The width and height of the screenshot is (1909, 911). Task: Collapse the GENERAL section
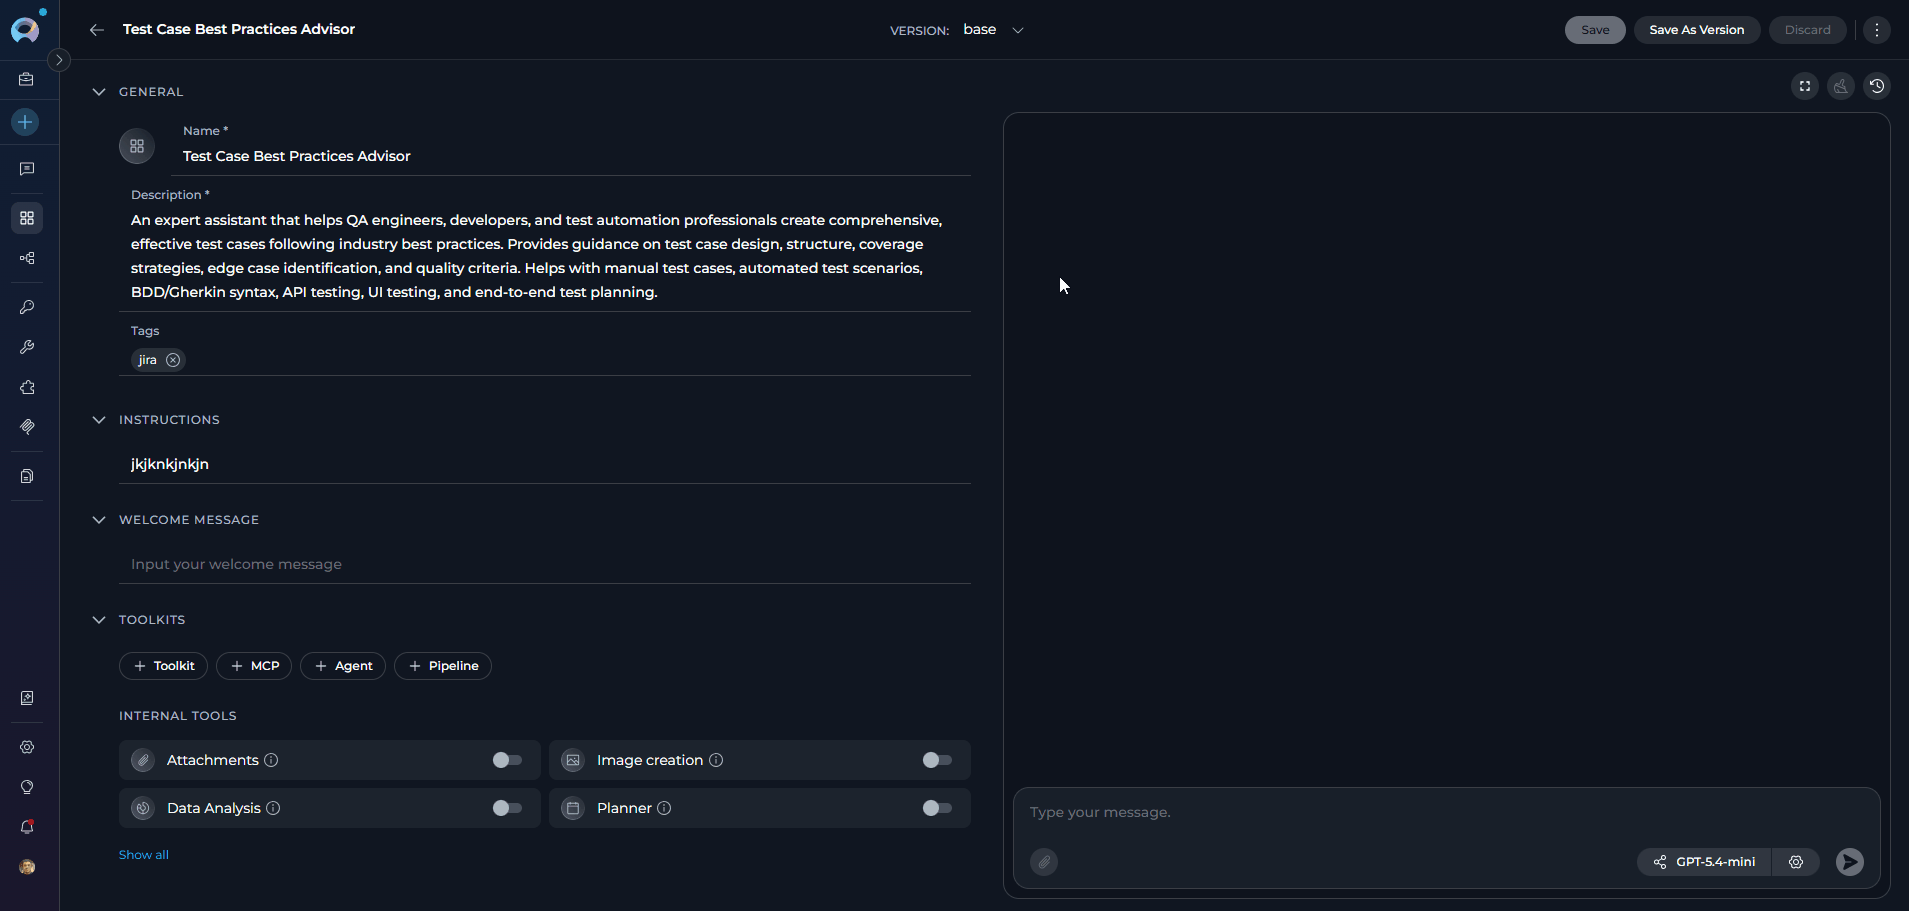point(98,92)
